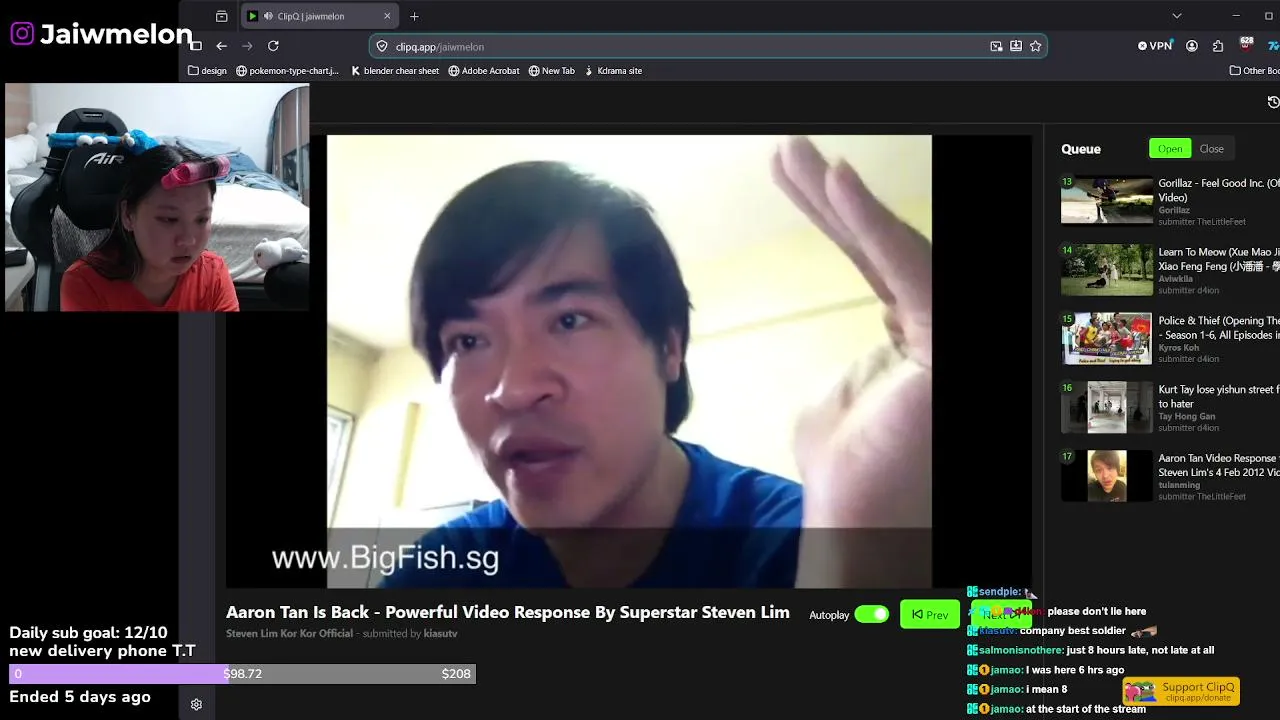Click the picture-in-picture icon in address bar
This screenshot has width=1280, height=720.
pyautogui.click(x=996, y=46)
